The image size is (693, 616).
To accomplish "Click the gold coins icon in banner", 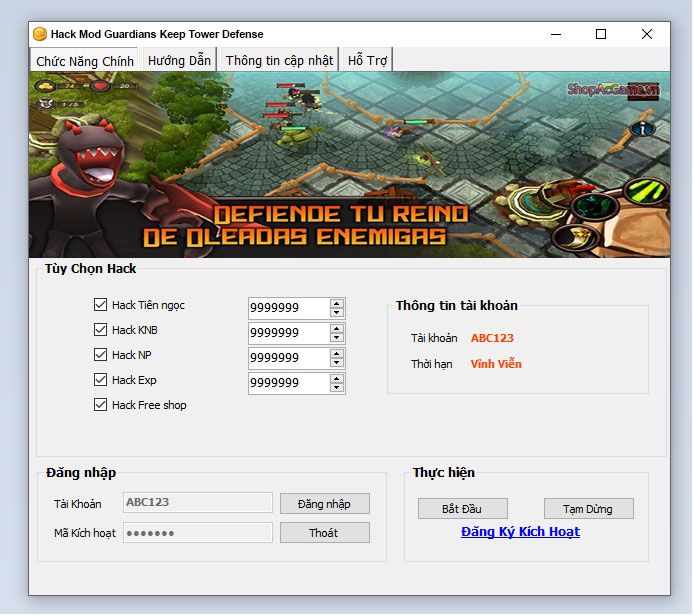I will [46, 86].
